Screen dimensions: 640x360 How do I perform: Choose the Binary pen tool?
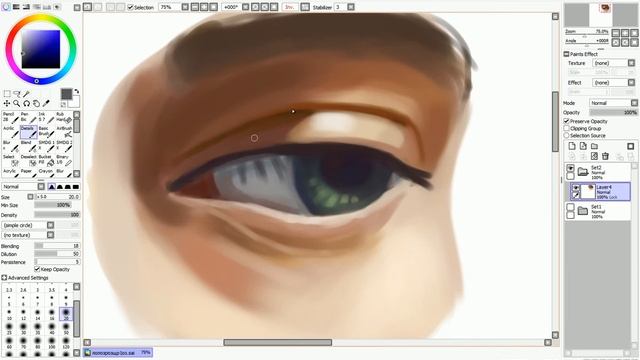[64, 160]
